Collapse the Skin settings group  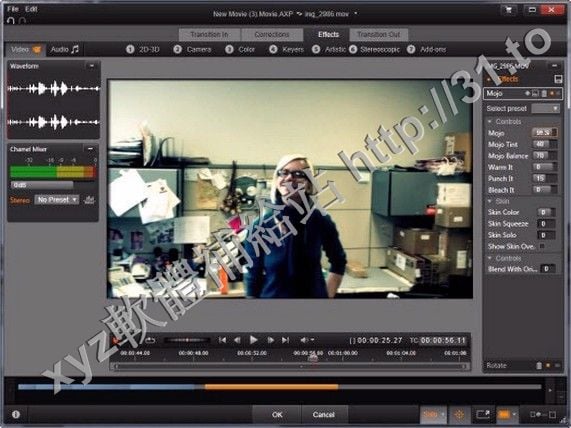pos(490,201)
